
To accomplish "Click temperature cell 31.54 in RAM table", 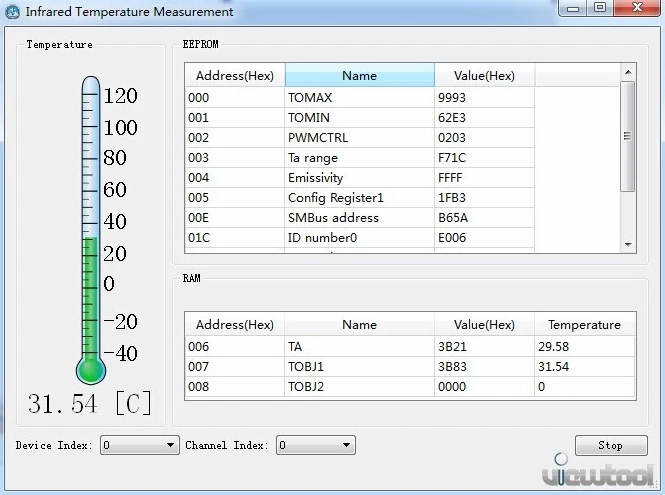I will click(x=584, y=366).
